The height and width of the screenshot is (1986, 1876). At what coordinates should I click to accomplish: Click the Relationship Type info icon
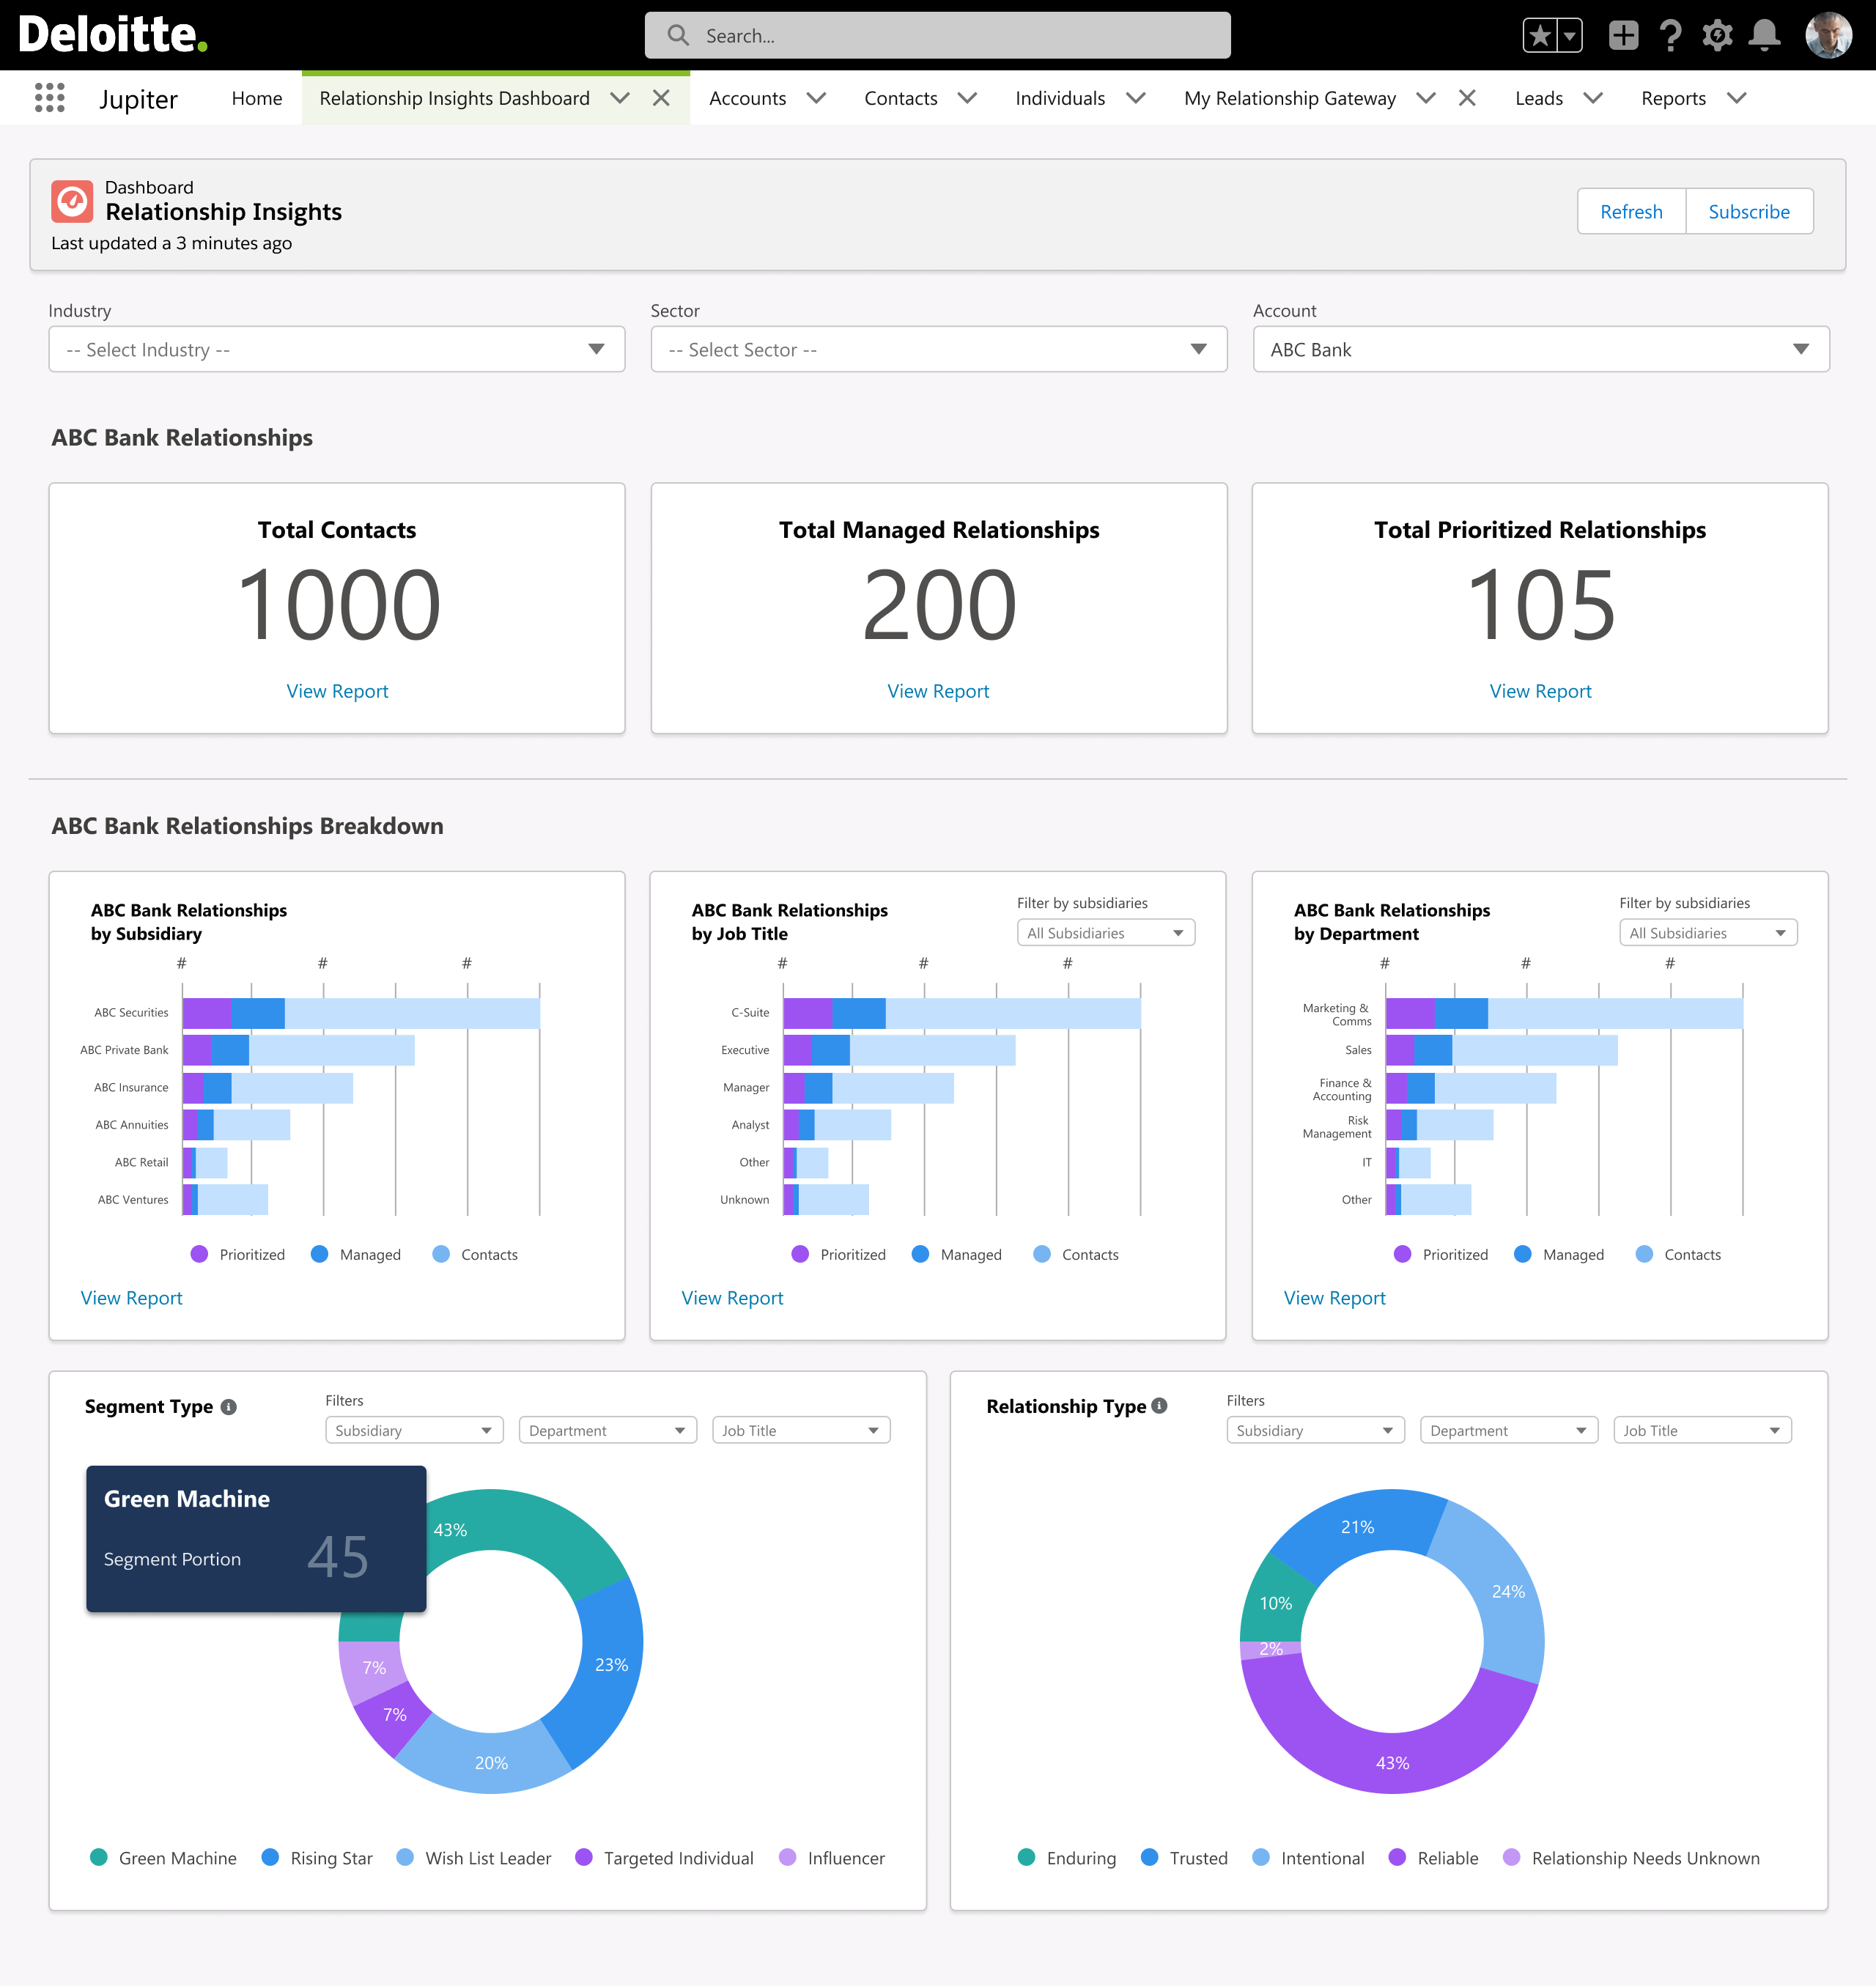[x=1159, y=1405]
